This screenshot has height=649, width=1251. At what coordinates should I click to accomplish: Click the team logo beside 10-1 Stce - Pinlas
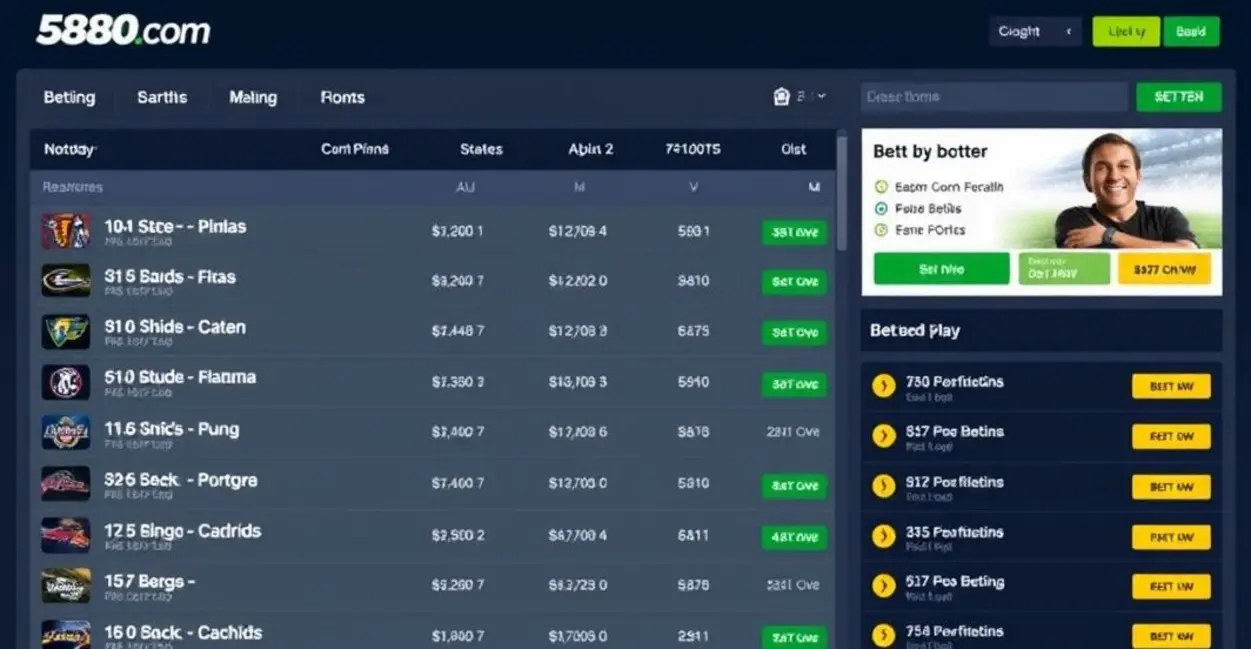[x=66, y=231]
